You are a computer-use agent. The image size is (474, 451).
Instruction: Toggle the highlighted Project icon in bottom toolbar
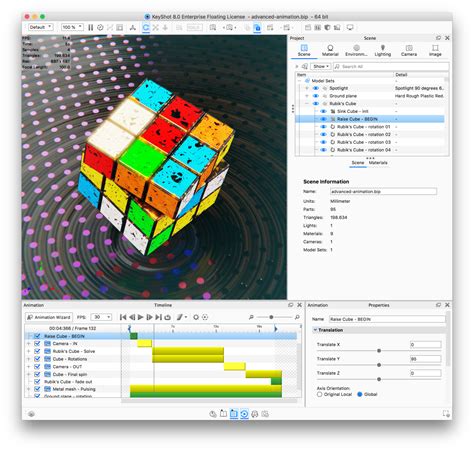point(234,414)
